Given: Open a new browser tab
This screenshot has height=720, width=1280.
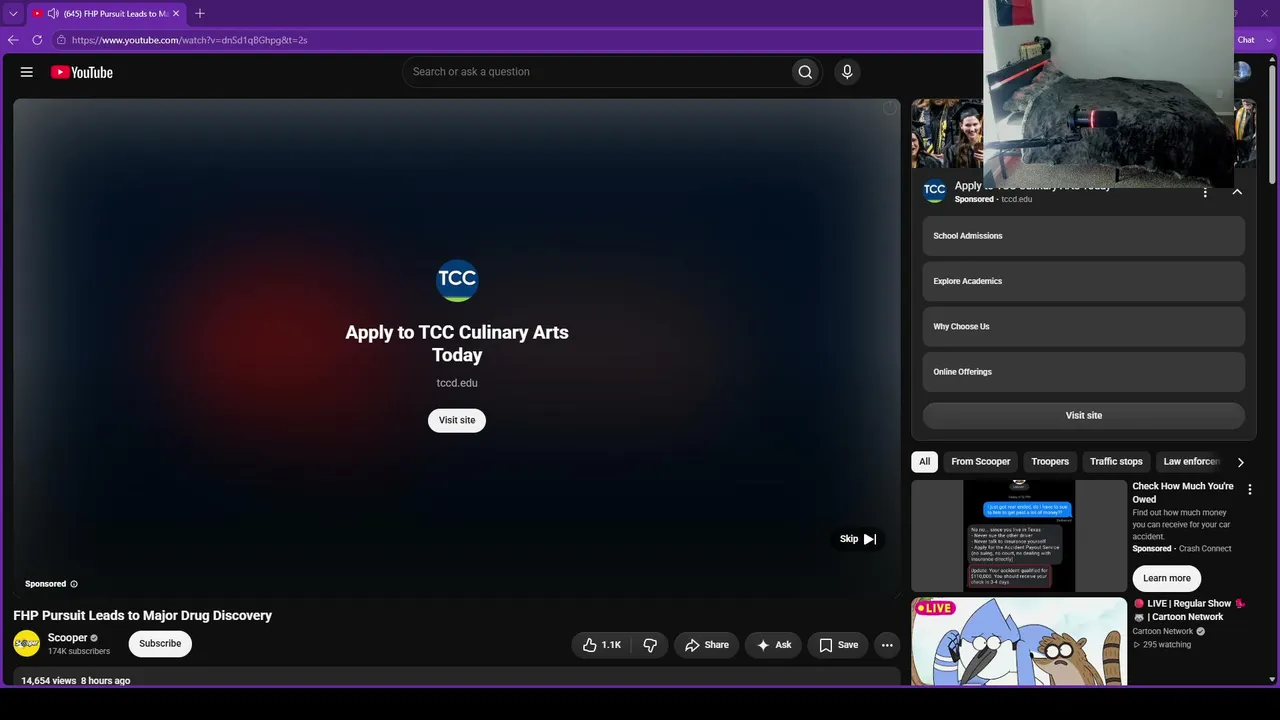Looking at the screenshot, I should (x=200, y=14).
